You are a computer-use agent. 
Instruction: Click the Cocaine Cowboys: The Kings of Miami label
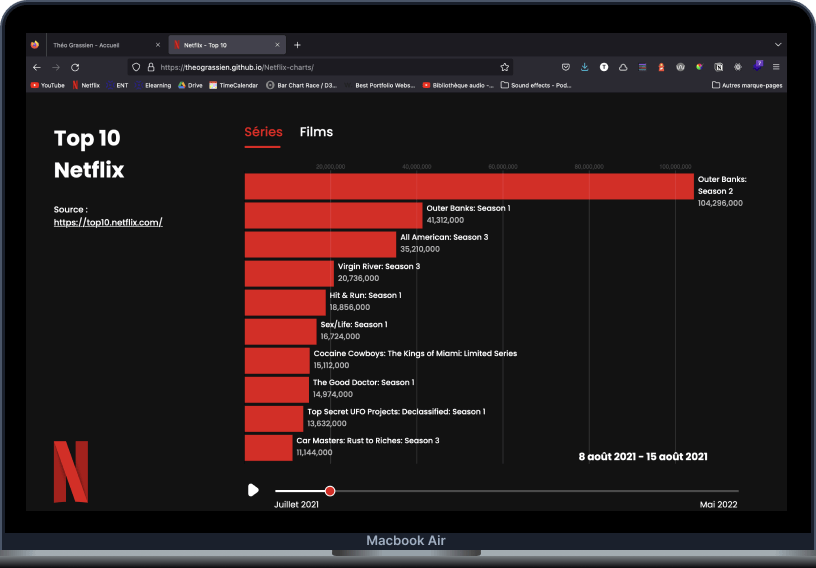pos(415,354)
